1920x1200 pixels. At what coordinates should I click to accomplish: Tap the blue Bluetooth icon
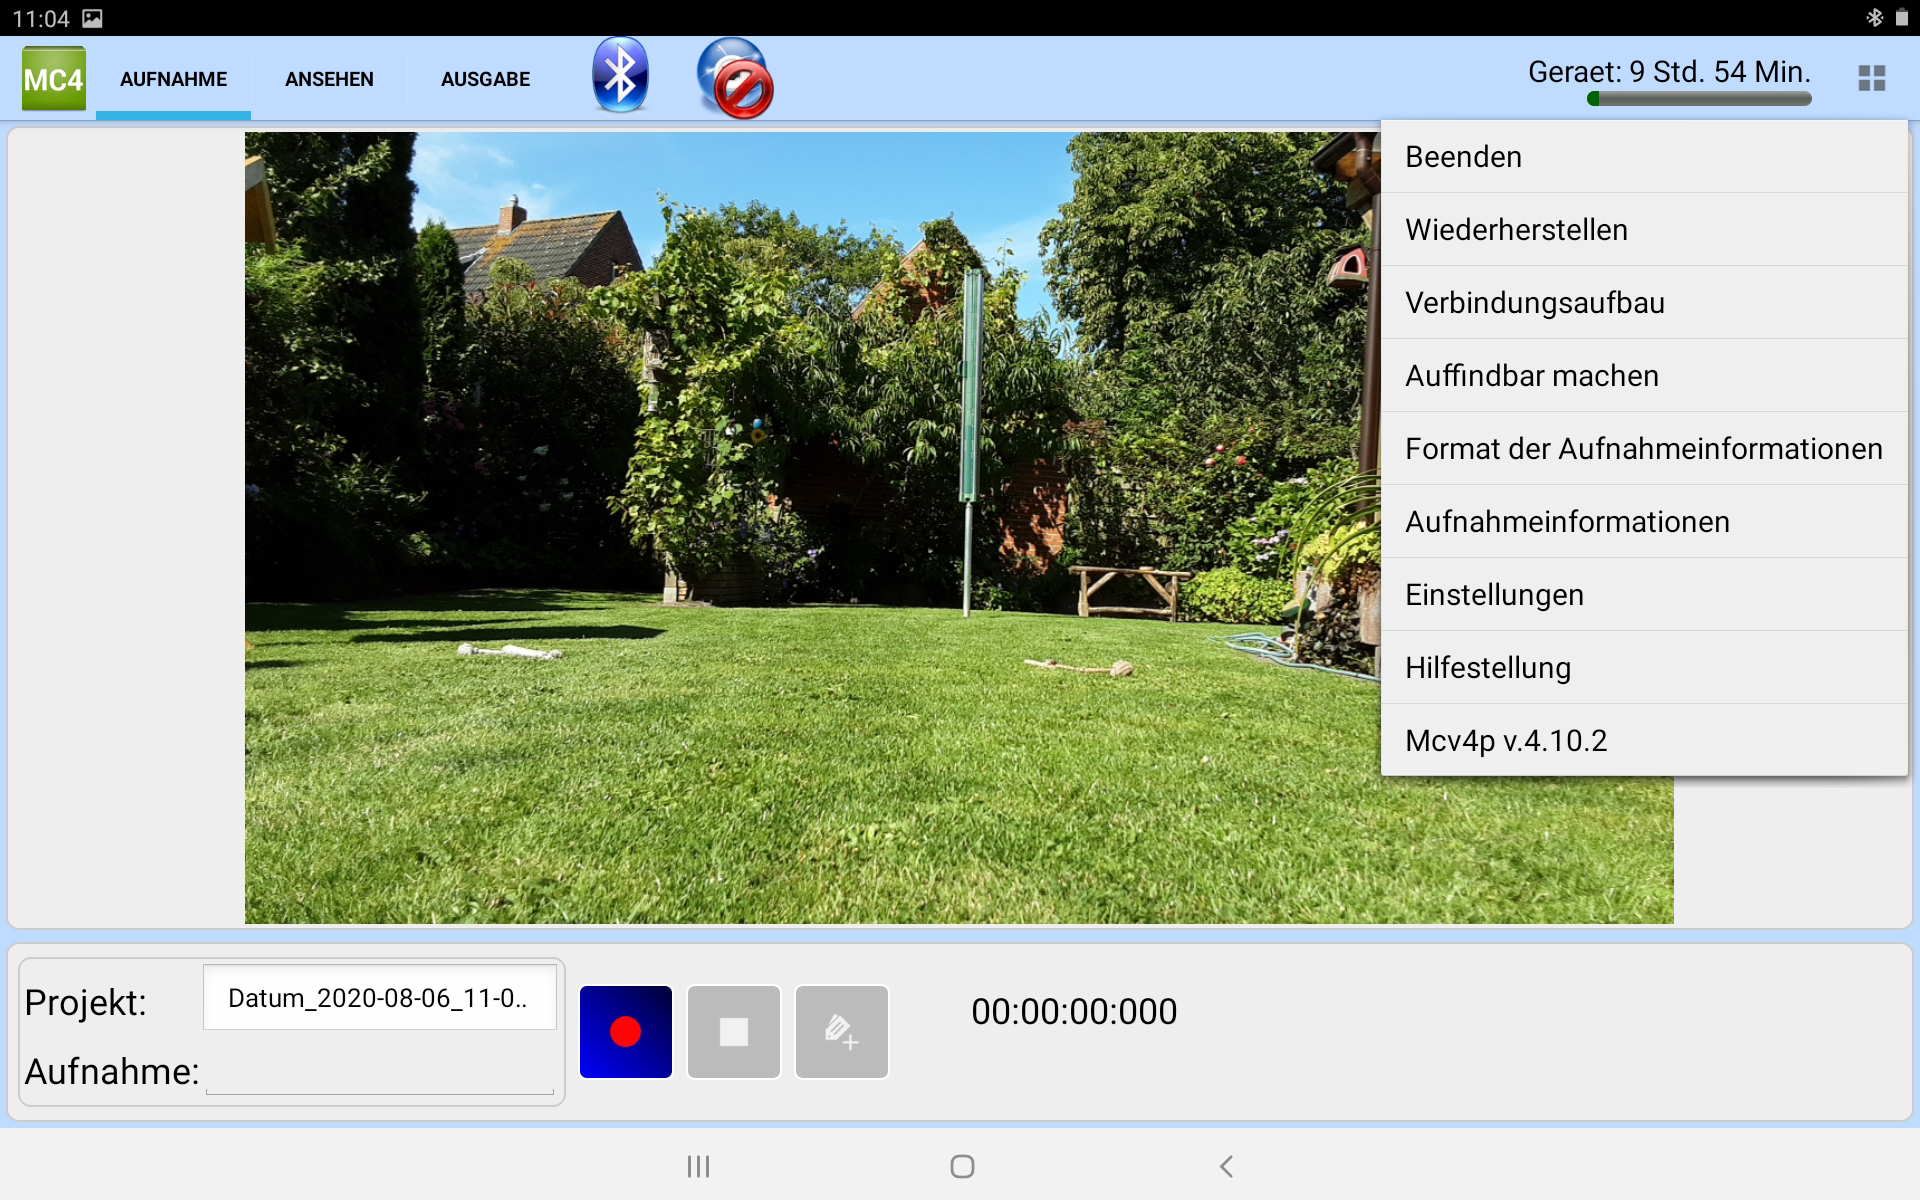pos(620,75)
